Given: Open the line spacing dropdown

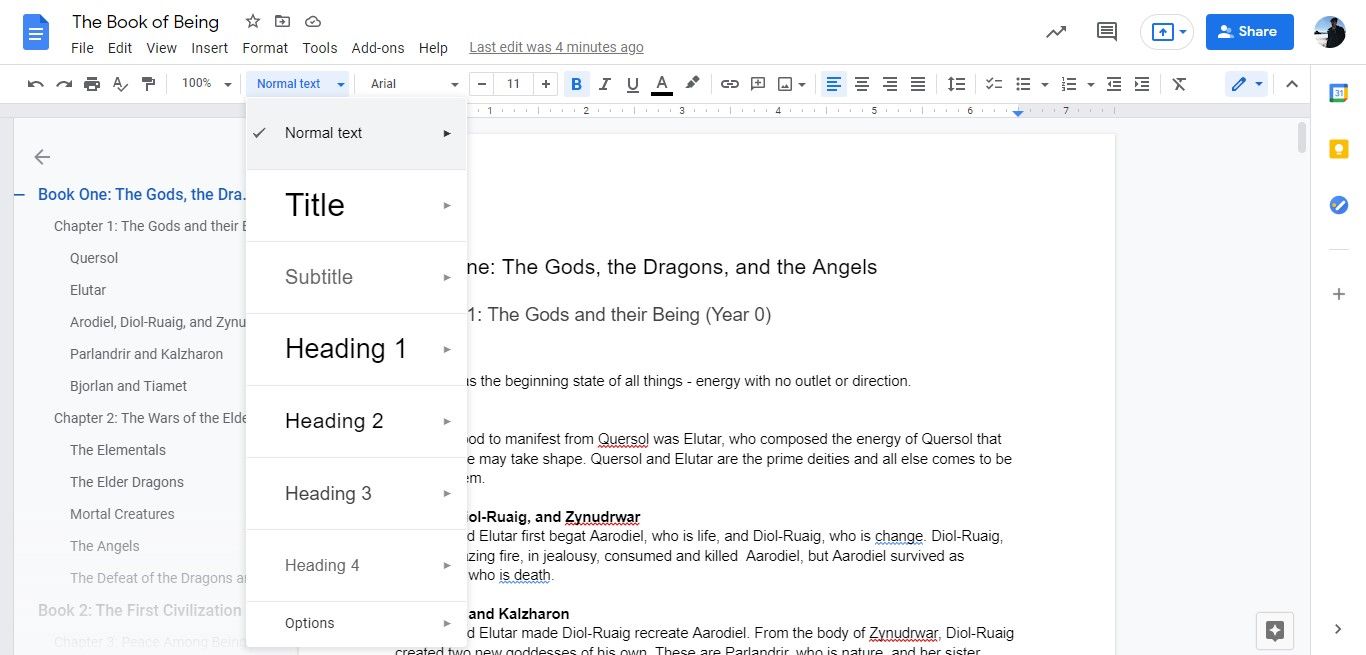Looking at the screenshot, I should point(956,84).
